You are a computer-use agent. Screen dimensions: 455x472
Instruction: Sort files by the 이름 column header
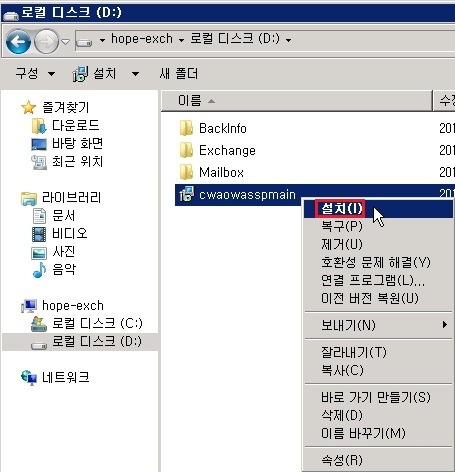coord(296,100)
